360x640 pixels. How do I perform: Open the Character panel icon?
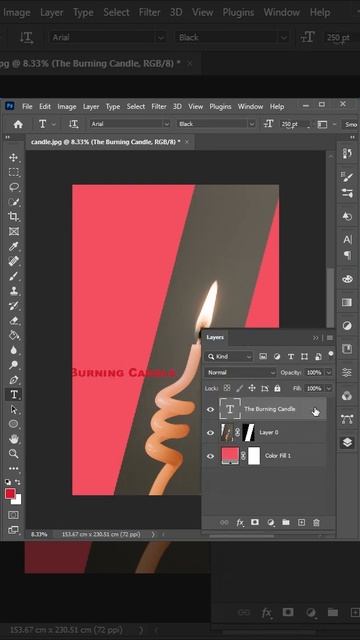click(x=347, y=240)
